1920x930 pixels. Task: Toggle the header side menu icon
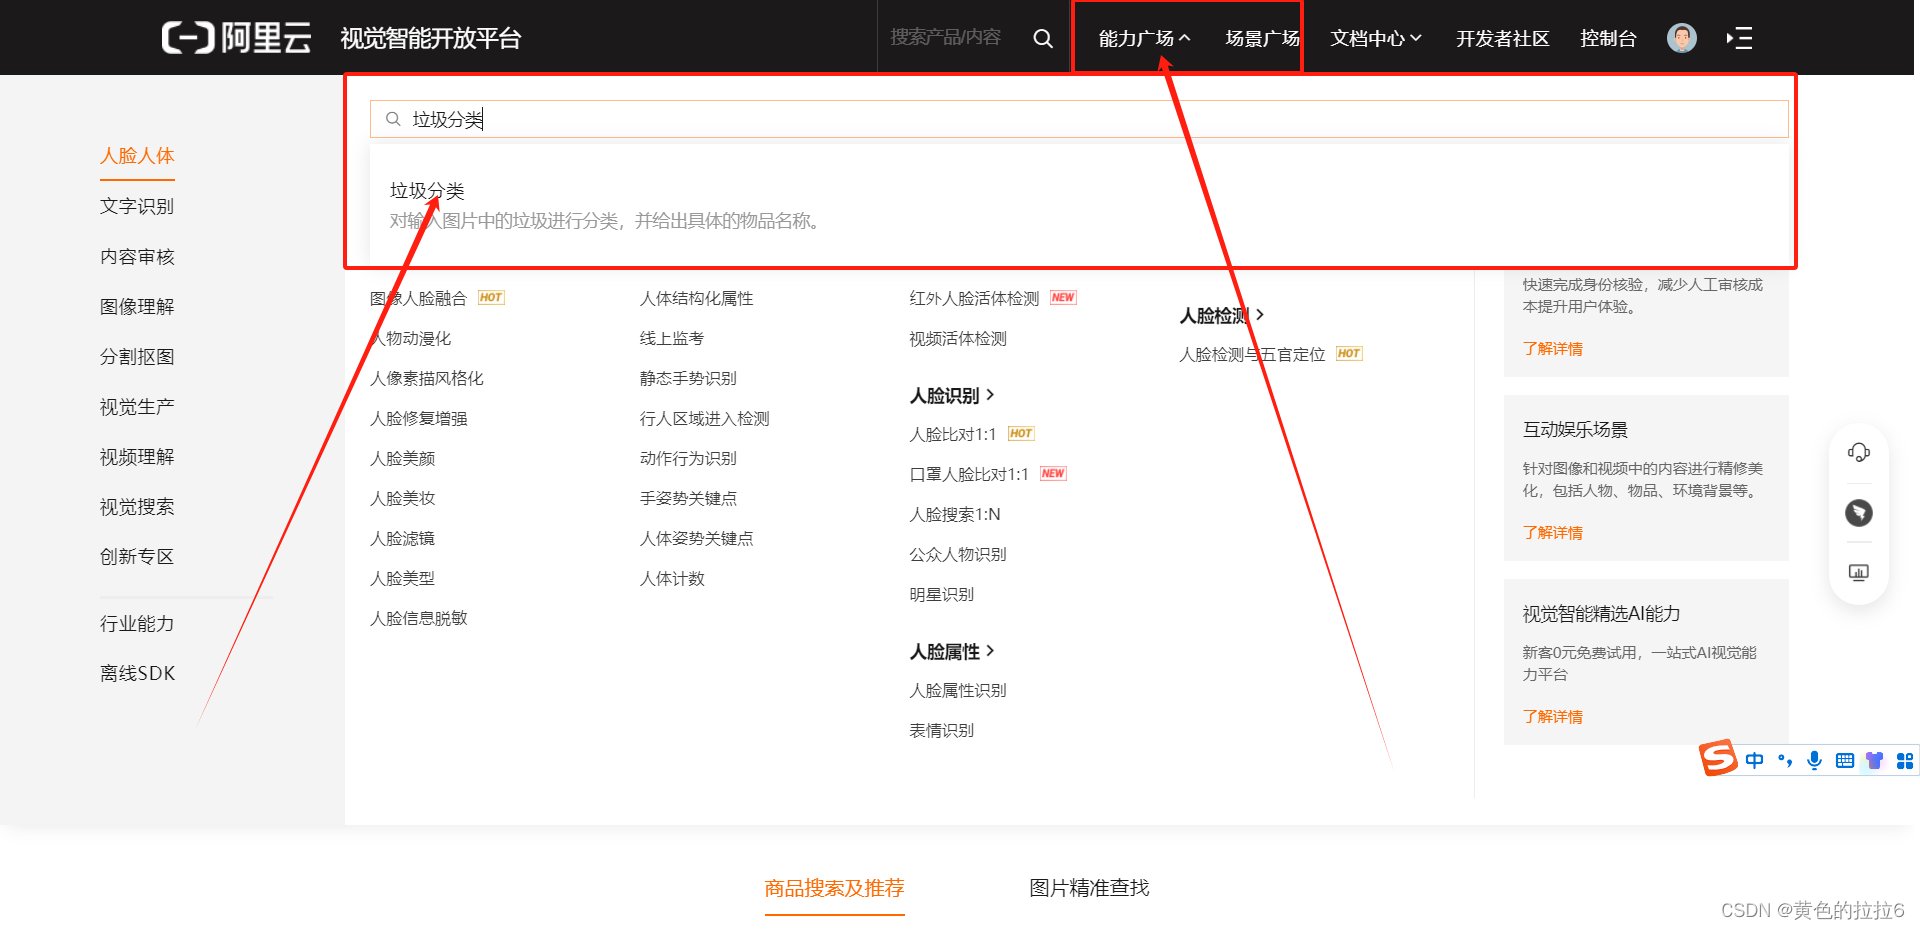point(1739,38)
